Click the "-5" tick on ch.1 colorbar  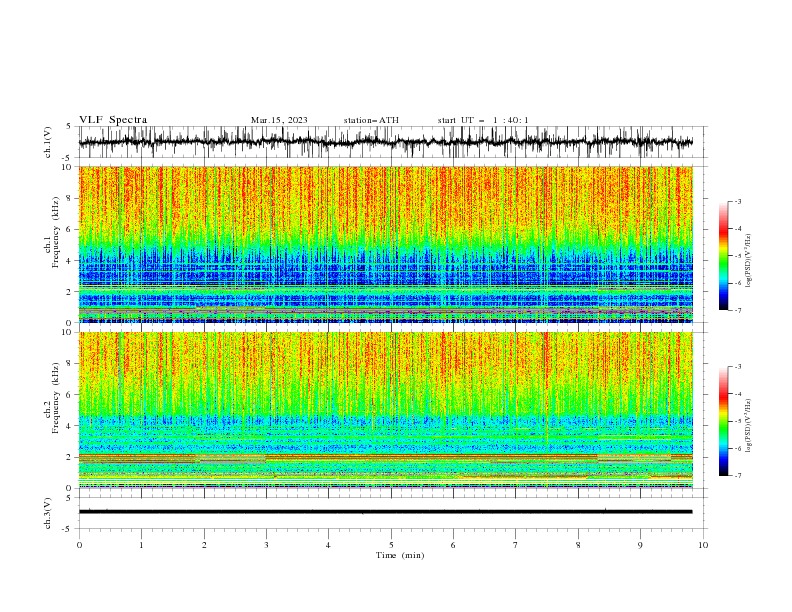[738, 256]
